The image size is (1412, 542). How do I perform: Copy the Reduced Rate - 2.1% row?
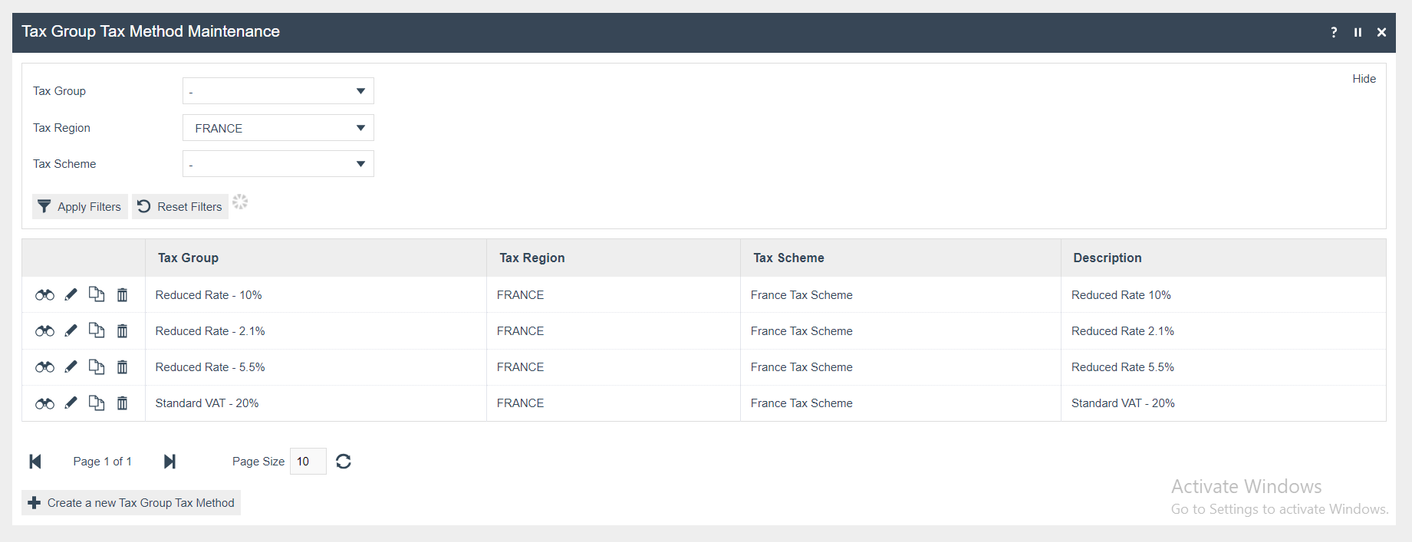(96, 331)
